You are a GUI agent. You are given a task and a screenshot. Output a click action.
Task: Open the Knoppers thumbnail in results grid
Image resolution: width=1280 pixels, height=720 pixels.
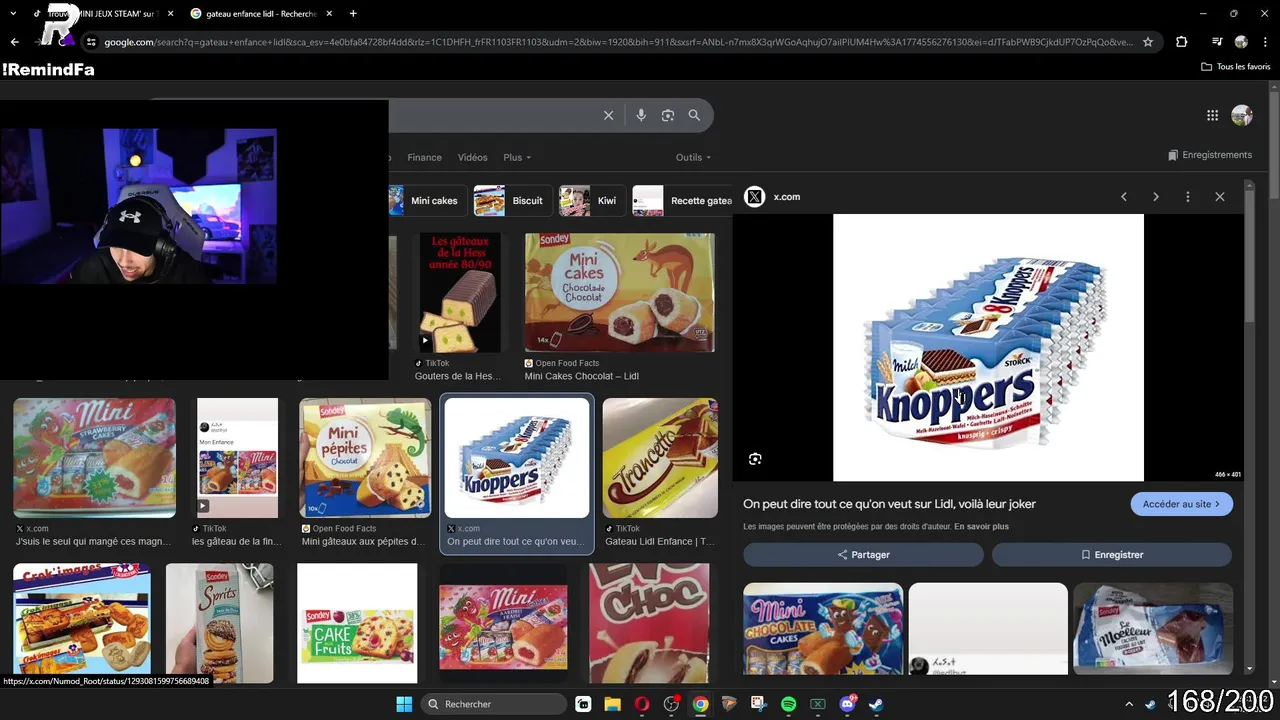[517, 458]
